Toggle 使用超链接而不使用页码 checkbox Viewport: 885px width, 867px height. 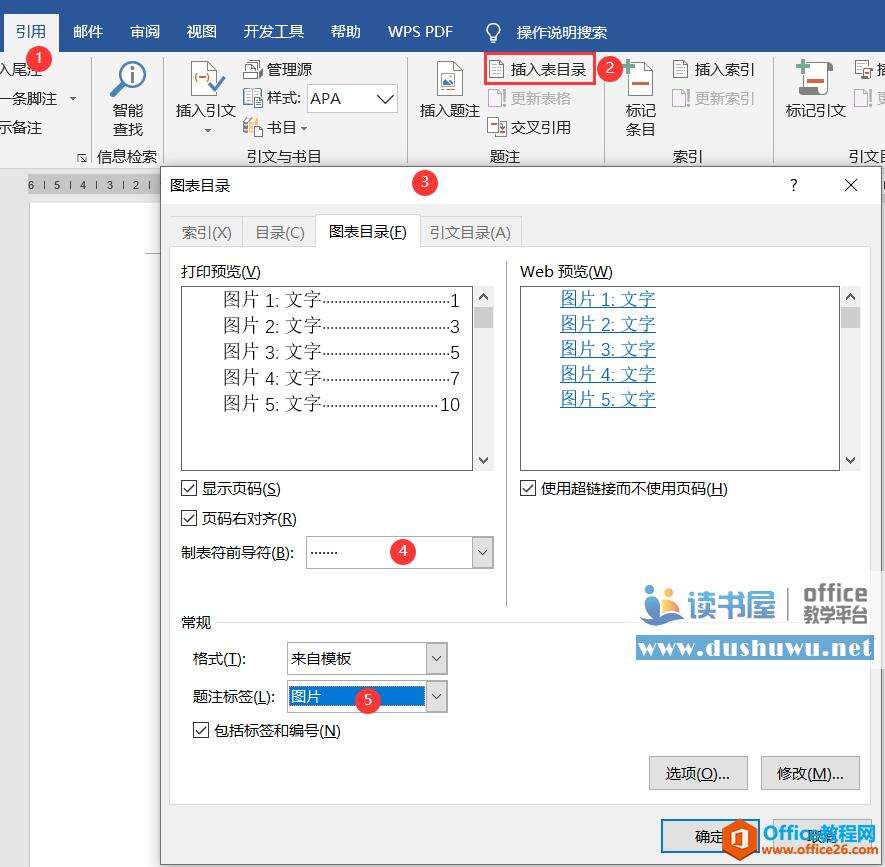click(x=526, y=488)
